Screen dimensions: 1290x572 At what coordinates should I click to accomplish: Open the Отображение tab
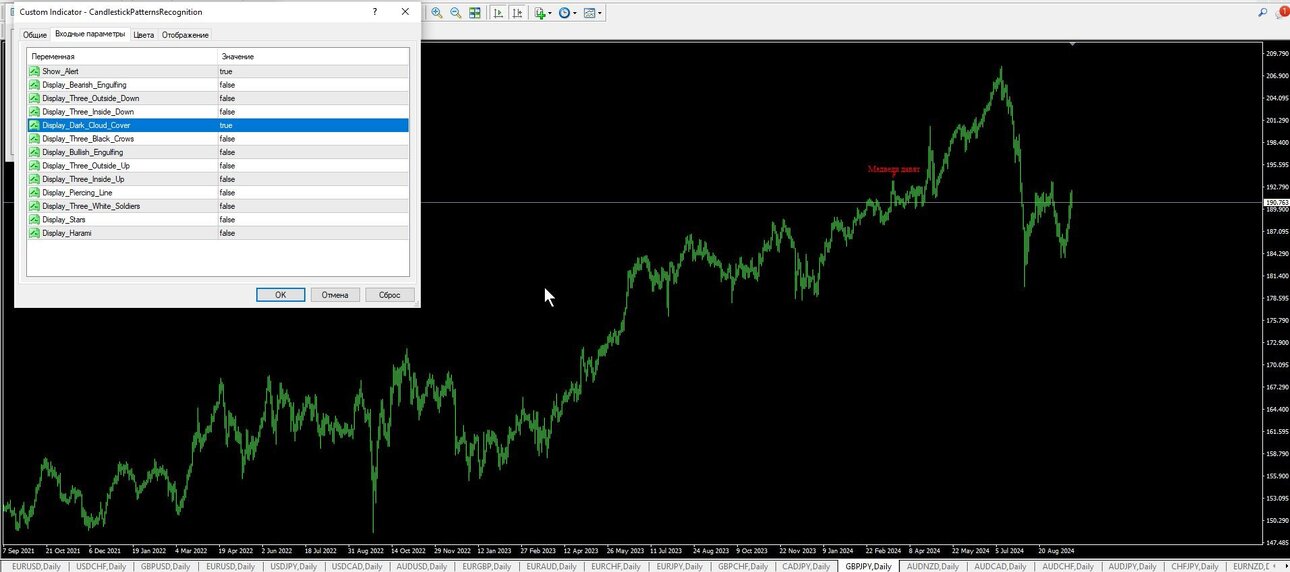186,34
